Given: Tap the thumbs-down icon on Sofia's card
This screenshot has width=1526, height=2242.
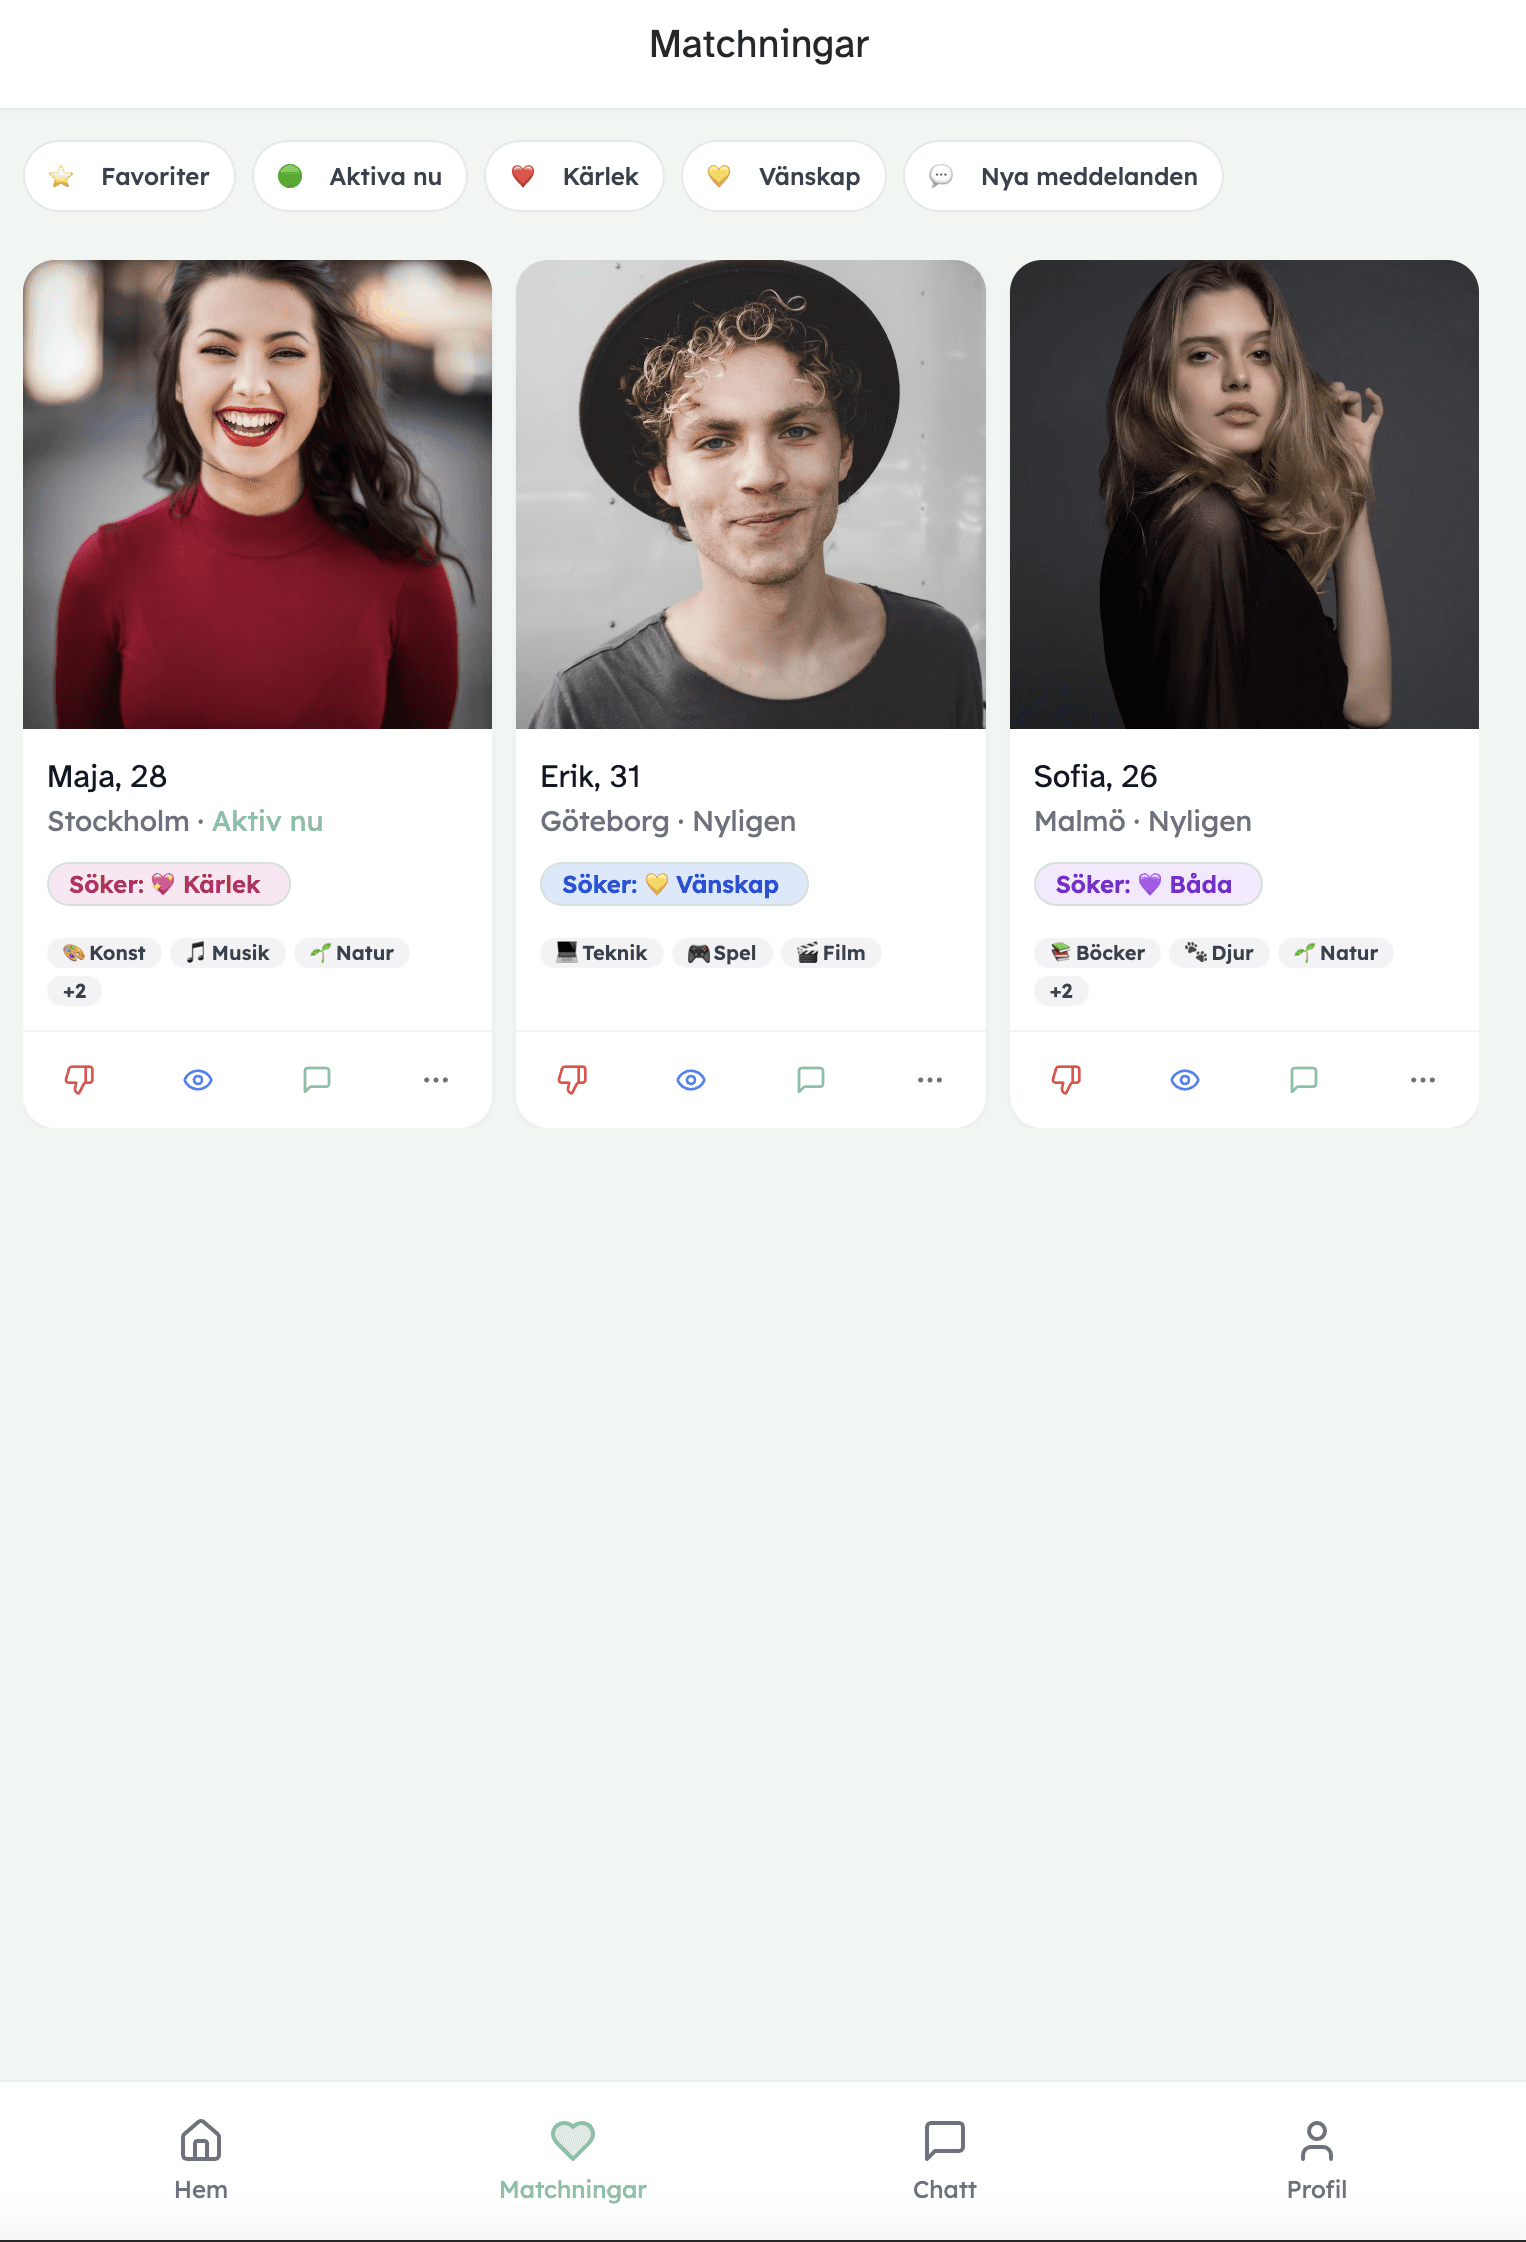Looking at the screenshot, I should [1066, 1079].
